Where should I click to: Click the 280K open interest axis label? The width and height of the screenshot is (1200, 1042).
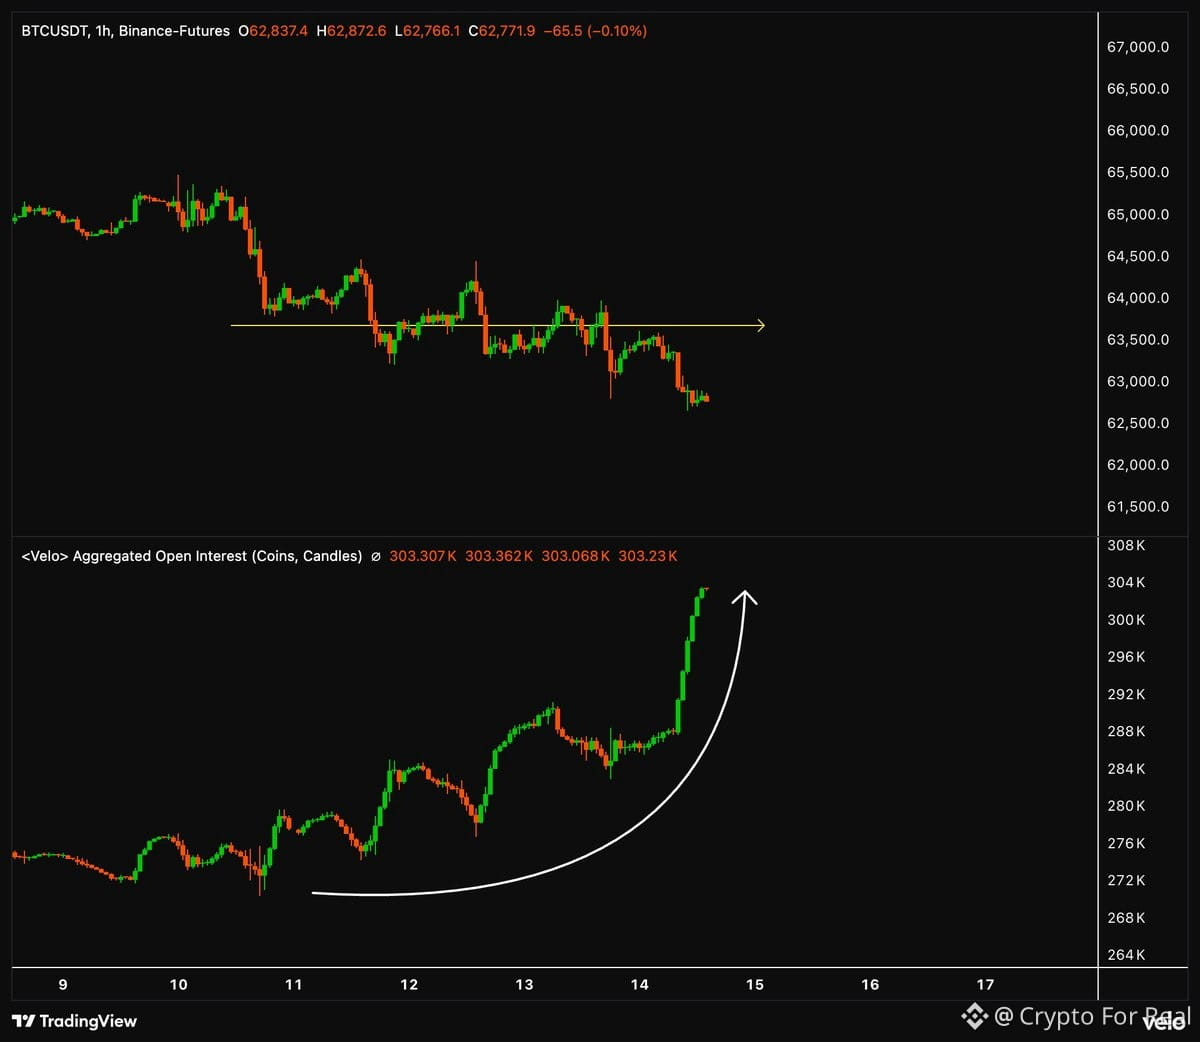coord(1126,806)
